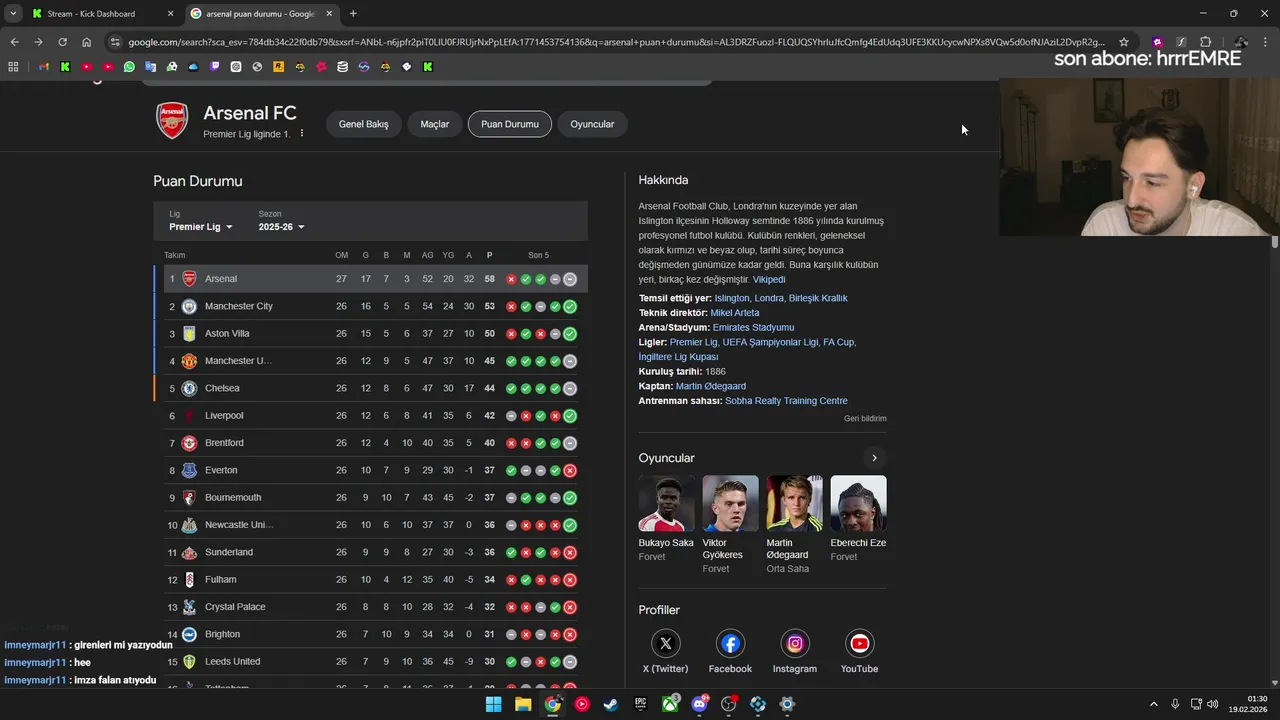Image resolution: width=1280 pixels, height=720 pixels.
Task: Open Windows Start menu
Action: 494,704
